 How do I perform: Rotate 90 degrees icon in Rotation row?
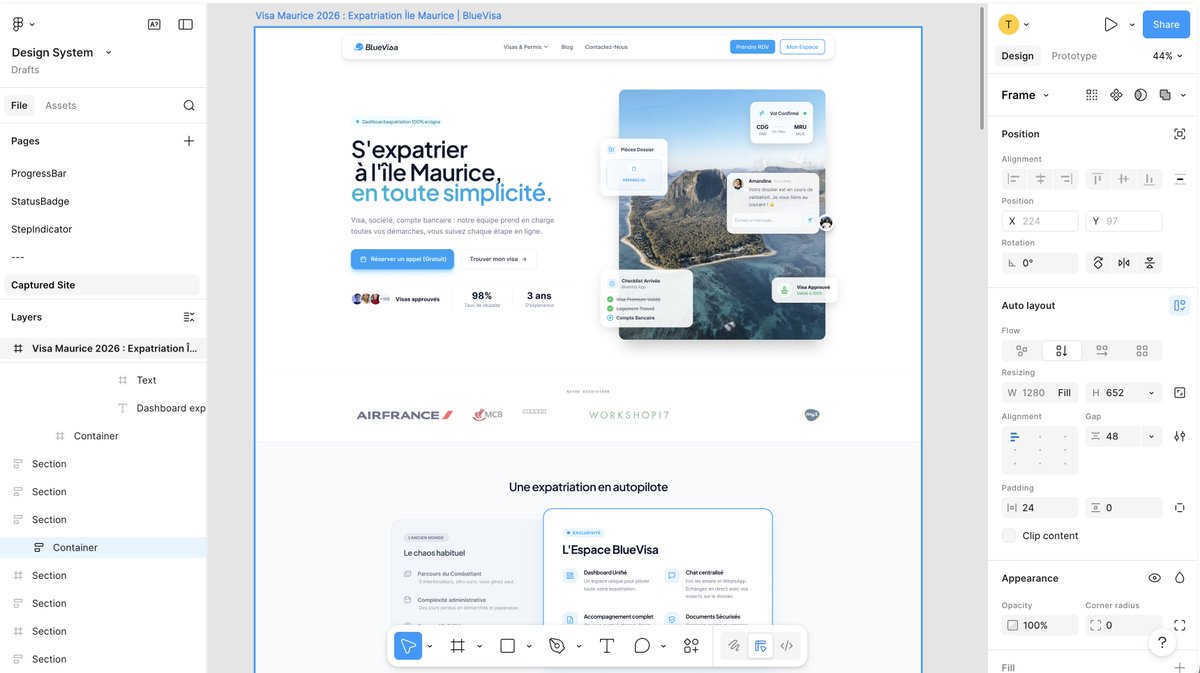coord(1098,263)
